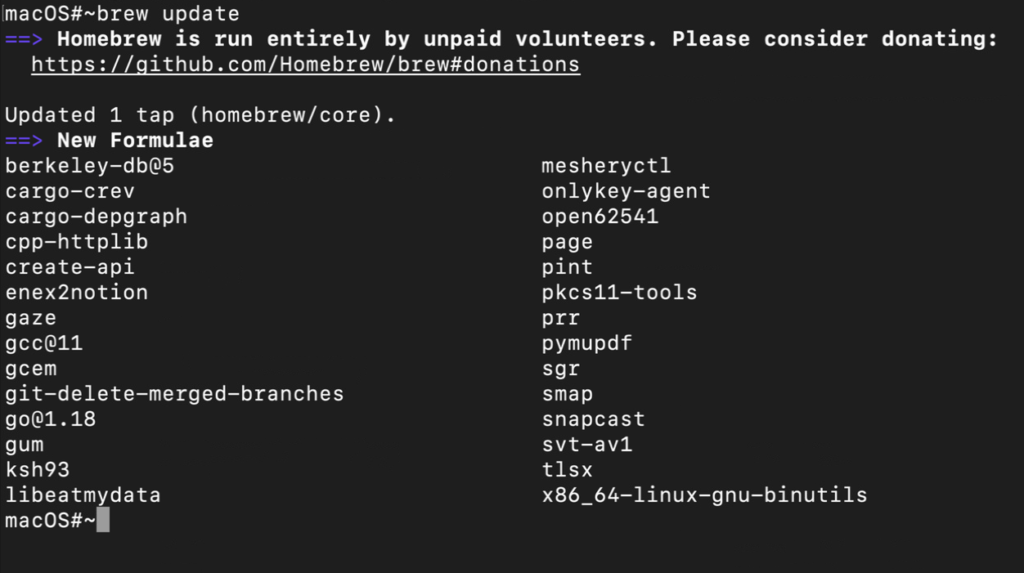Click the cargo-depgraph formula entry
The image size is (1024, 573).
point(96,216)
